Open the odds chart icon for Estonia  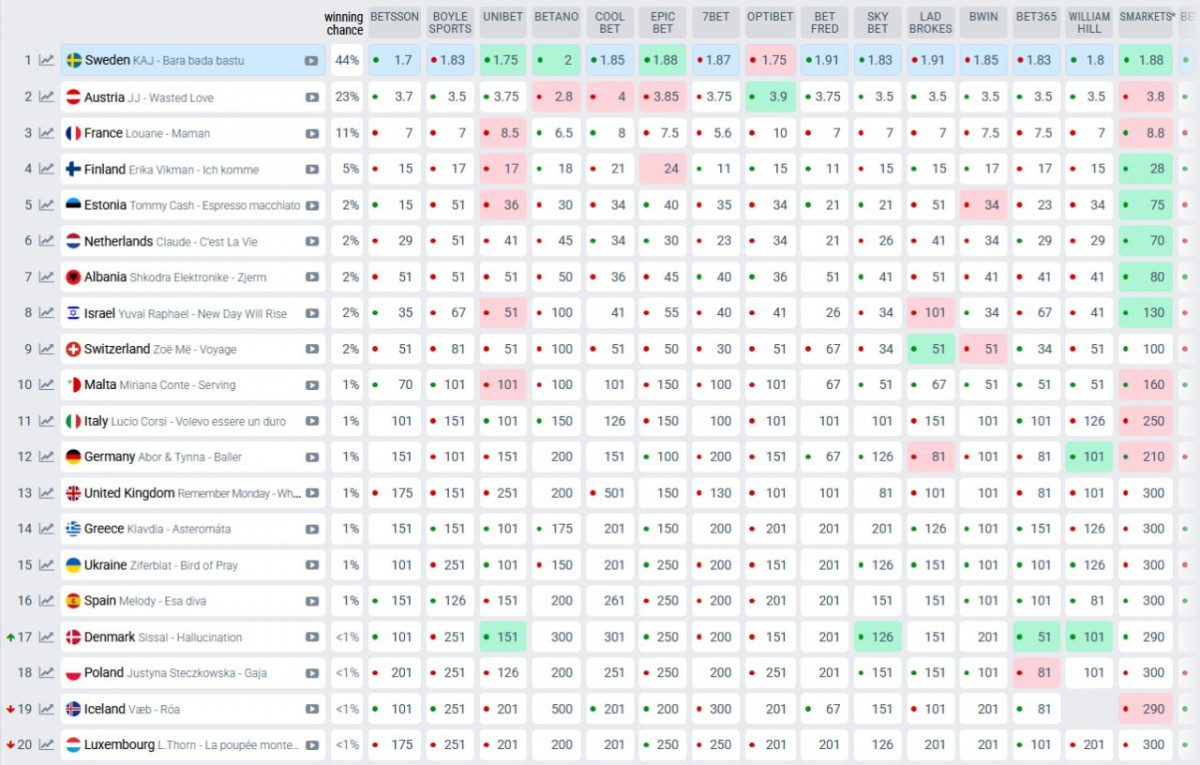coord(47,205)
